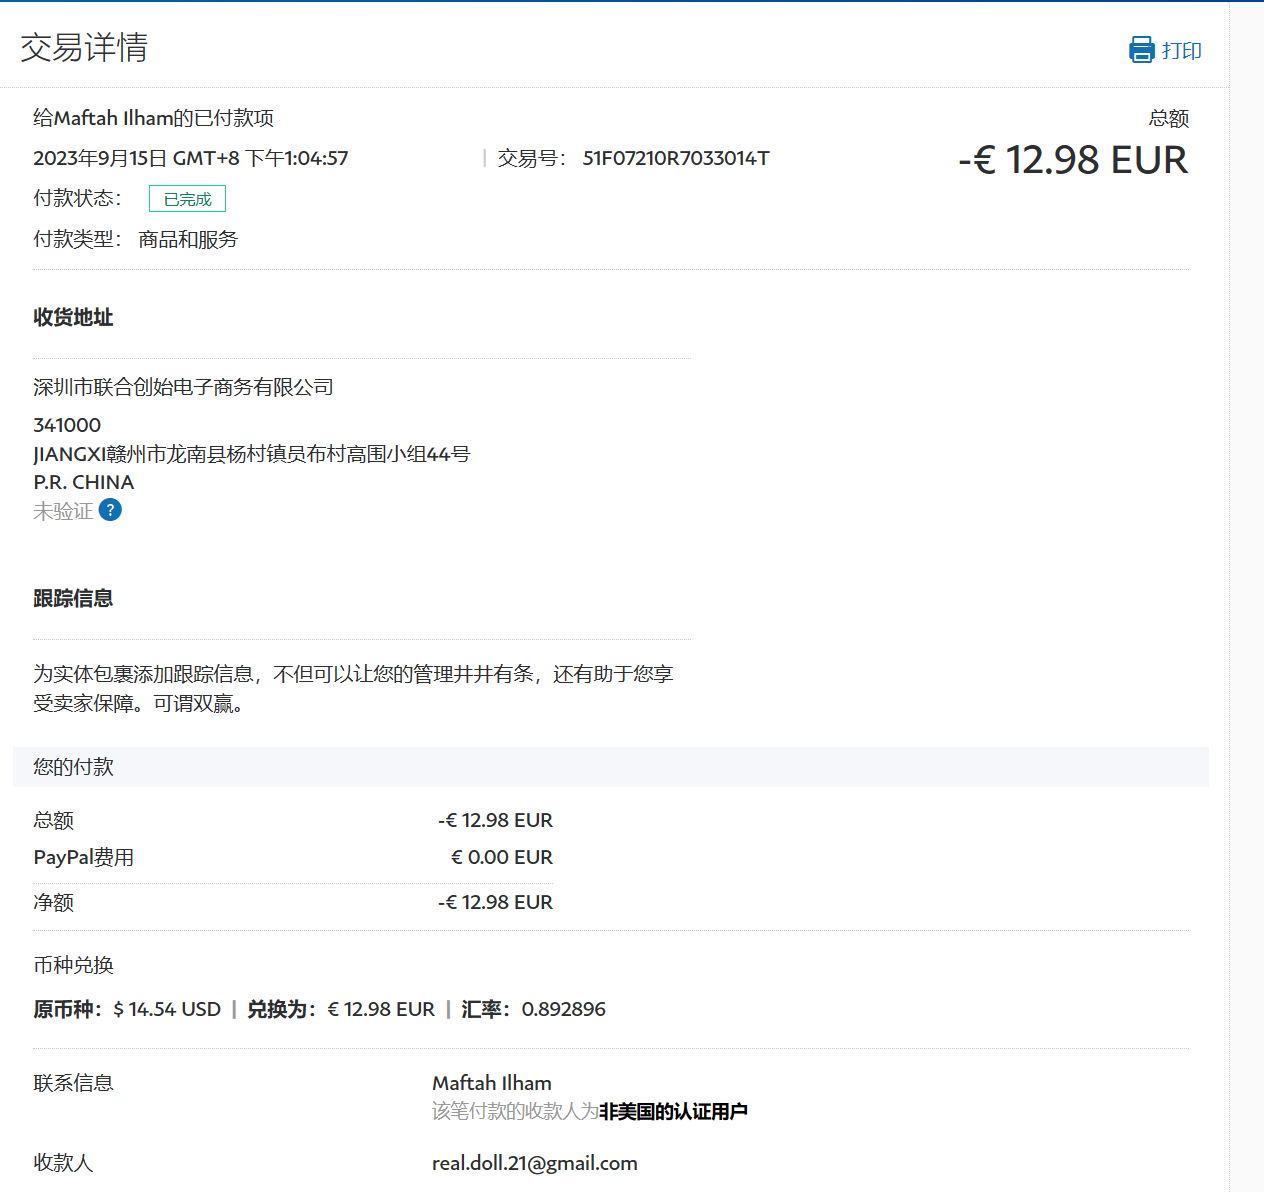Click the PayPal费用 amount € 0.00 EUR
This screenshot has width=1264, height=1192.
click(501, 857)
